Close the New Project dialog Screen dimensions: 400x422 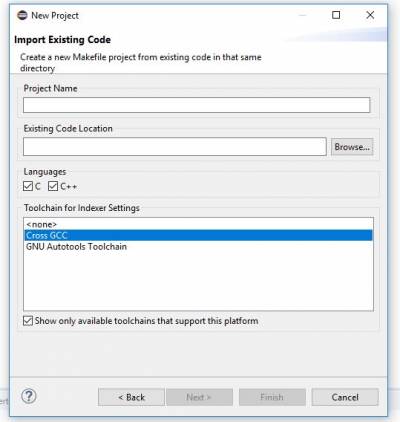tap(370, 15)
